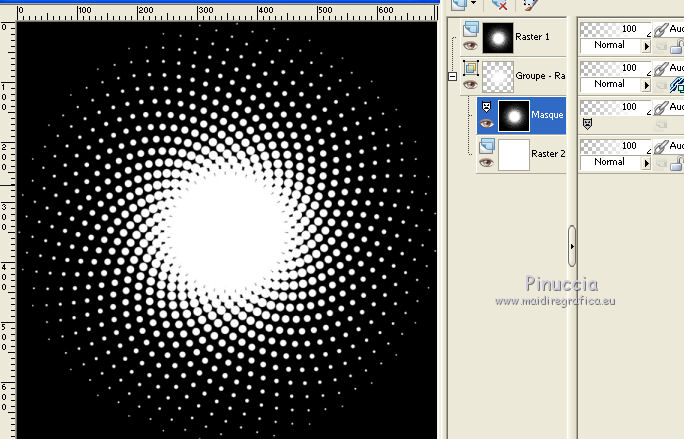This screenshot has width=684, height=439.
Task: Adjust opacity slider of Raster 1
Action: pyautogui.click(x=616, y=29)
